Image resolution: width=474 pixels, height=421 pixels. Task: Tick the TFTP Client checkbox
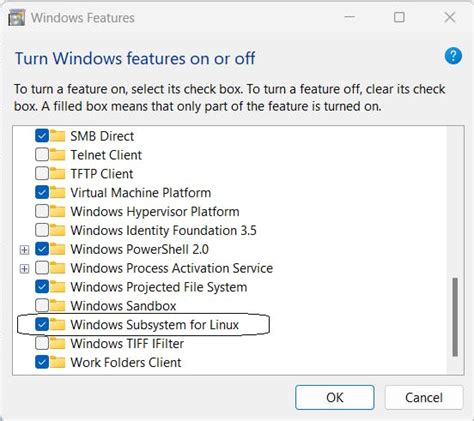[x=42, y=173]
